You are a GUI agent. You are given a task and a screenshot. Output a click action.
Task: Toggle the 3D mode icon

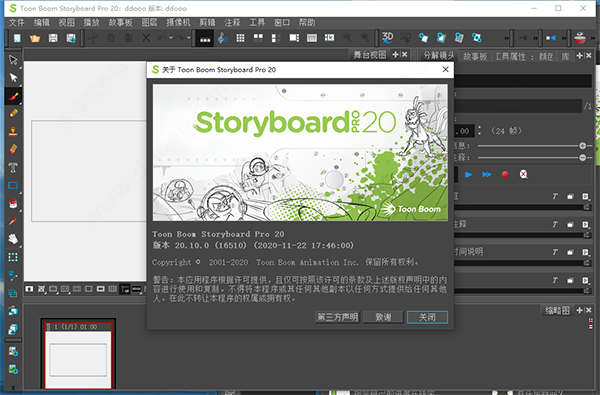387,38
